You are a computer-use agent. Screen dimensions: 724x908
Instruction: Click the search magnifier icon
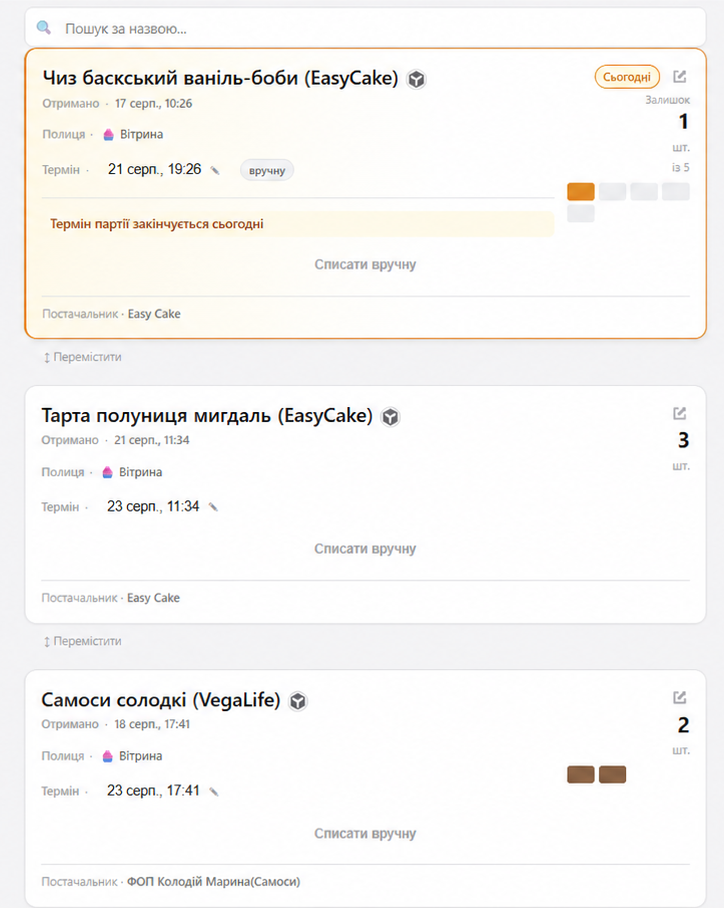[x=43, y=28]
